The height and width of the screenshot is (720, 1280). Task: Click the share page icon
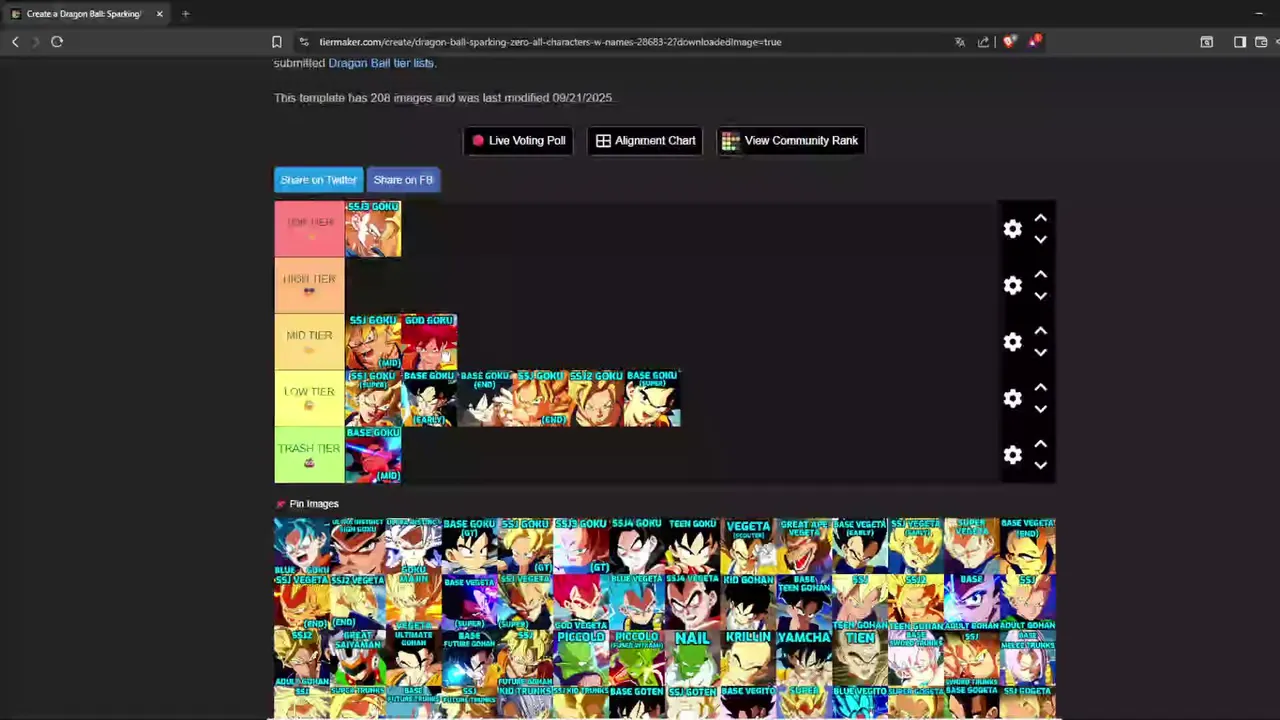pos(983,42)
